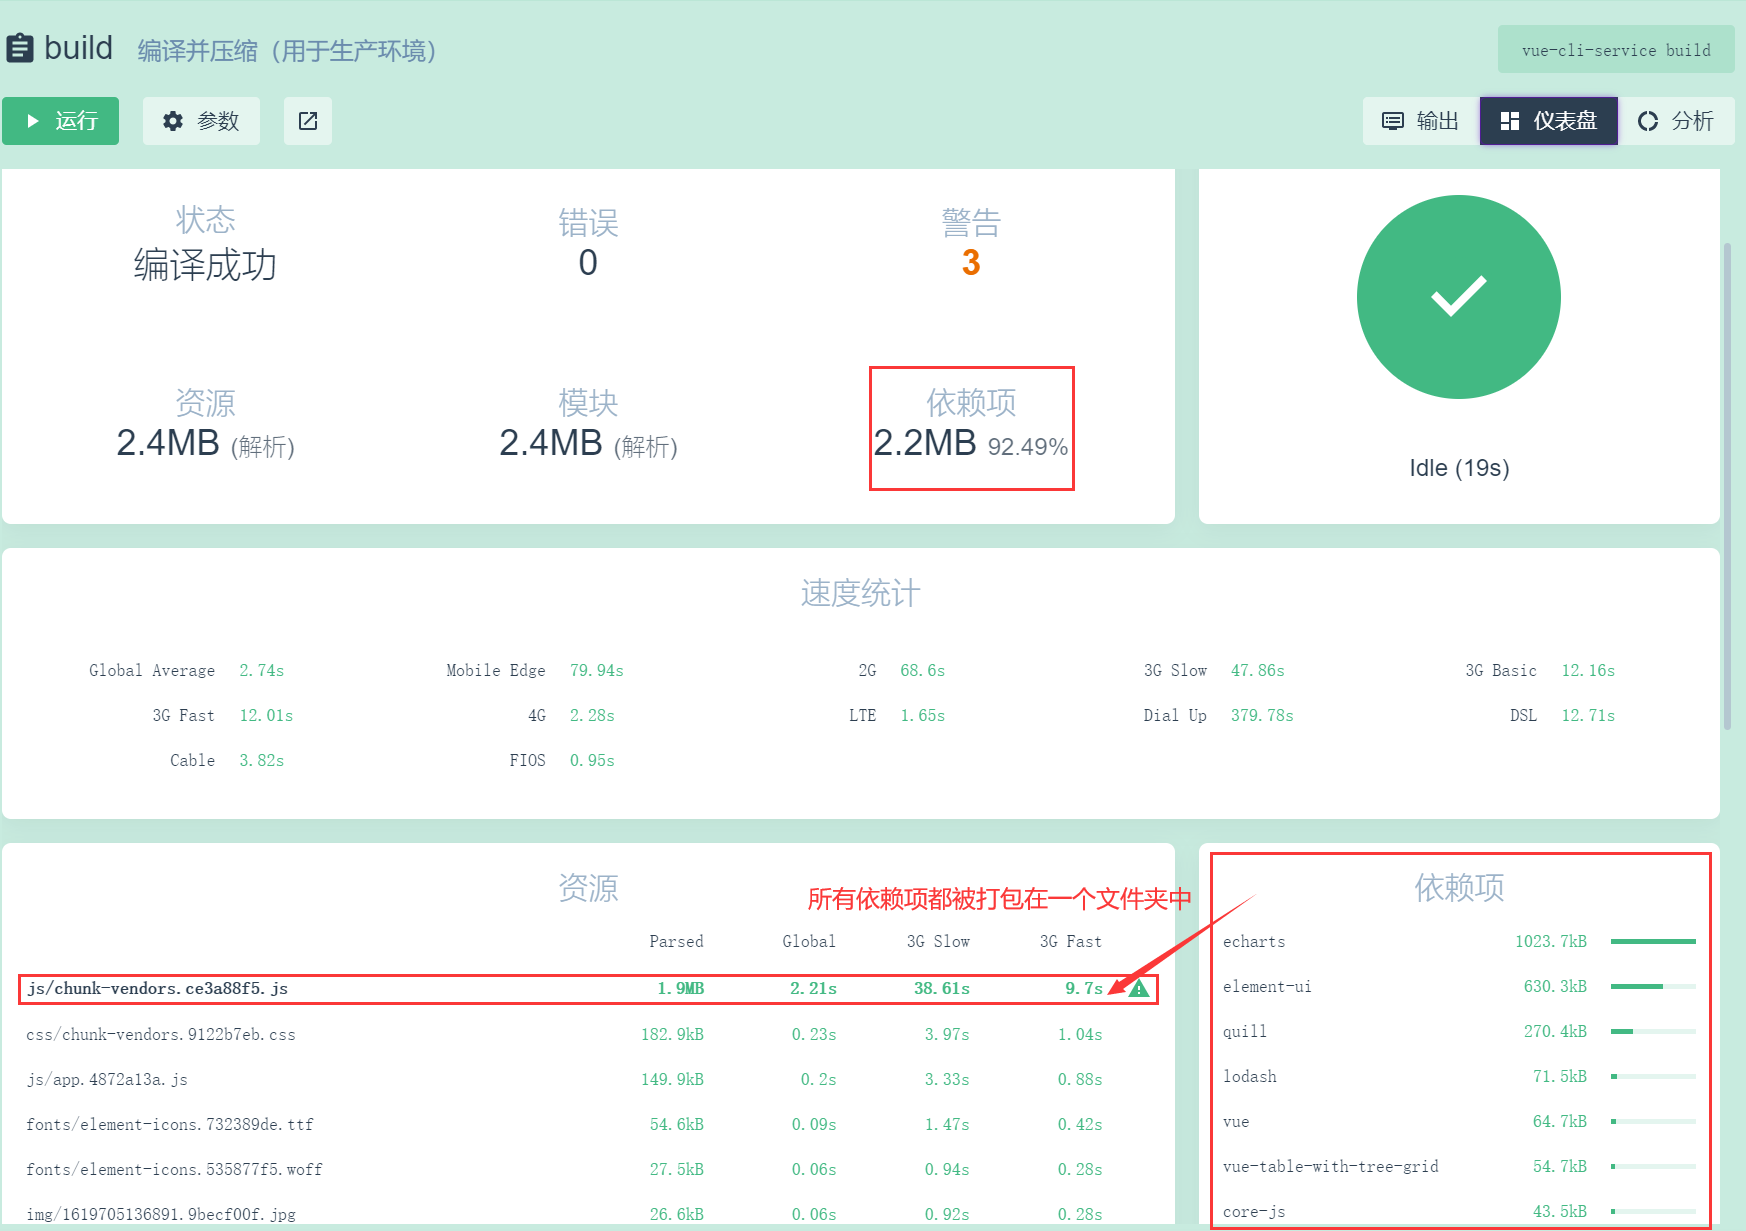Click the warning triangle on chunk-vendors row
Screen dimensions: 1746x1231
click(x=1139, y=989)
